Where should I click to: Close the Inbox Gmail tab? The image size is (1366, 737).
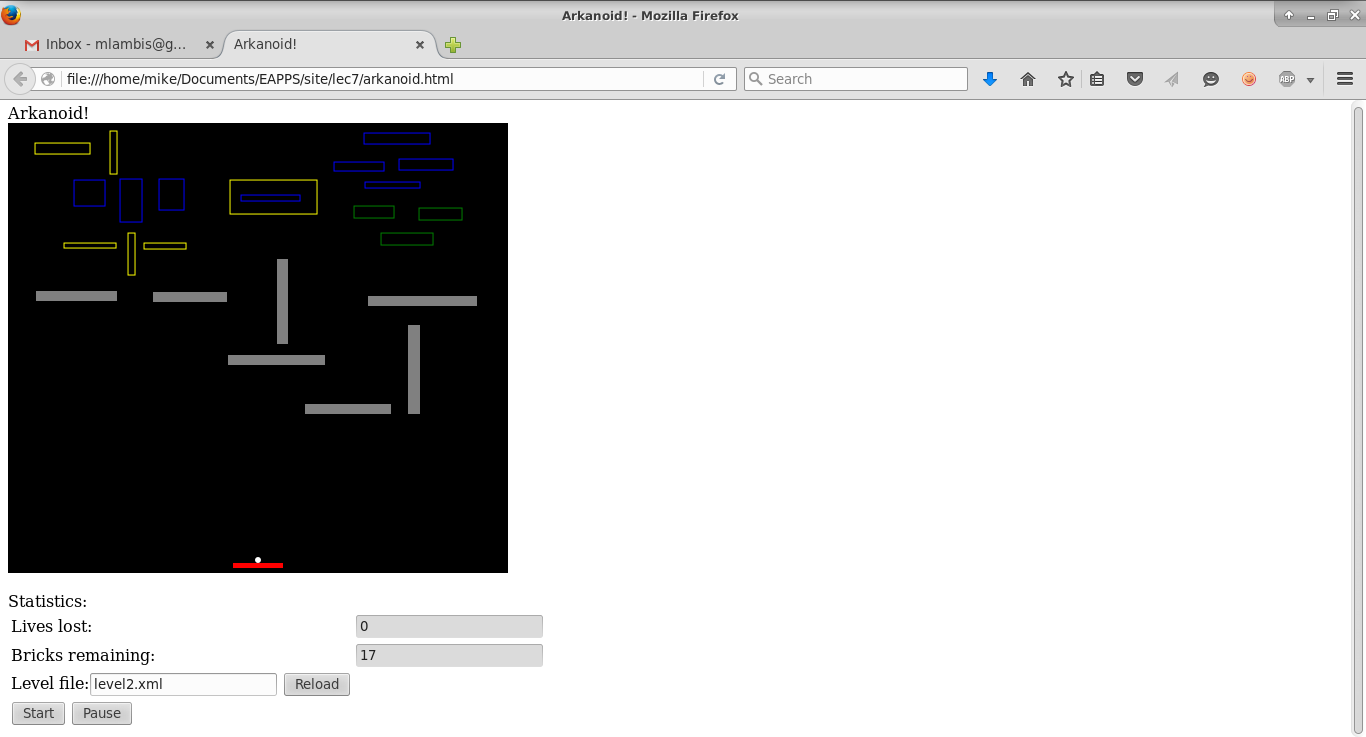pyautogui.click(x=209, y=45)
